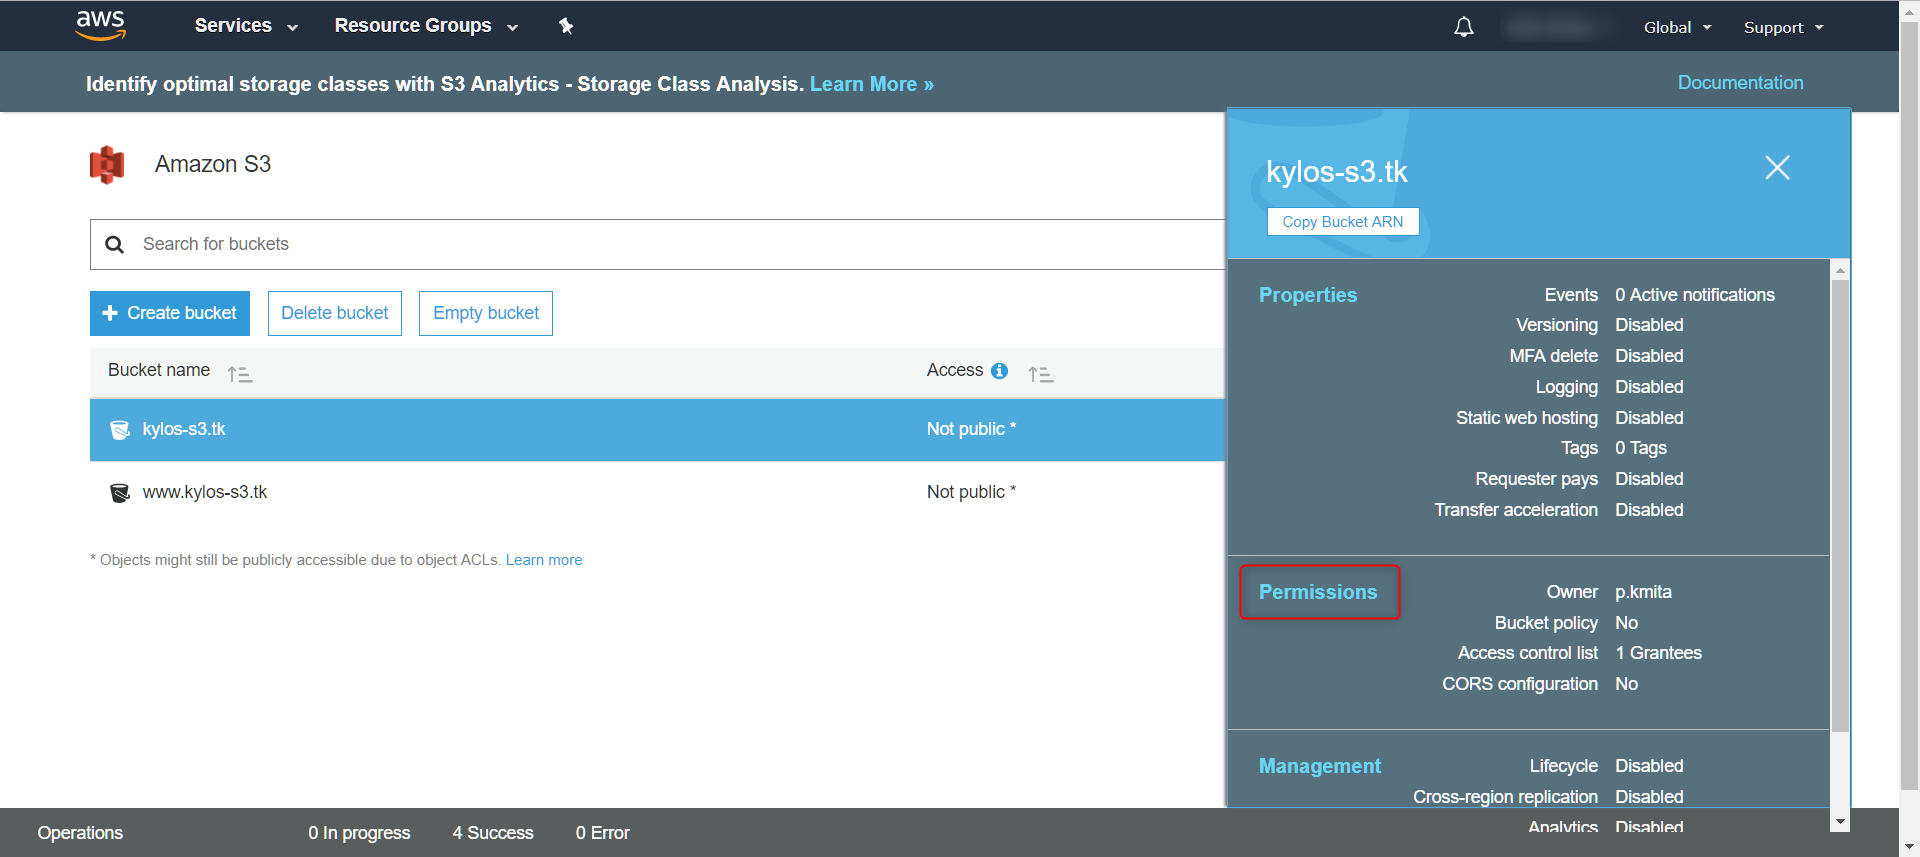This screenshot has width=1920, height=857.
Task: Expand the Resource Groups menu
Action: pyautogui.click(x=426, y=26)
